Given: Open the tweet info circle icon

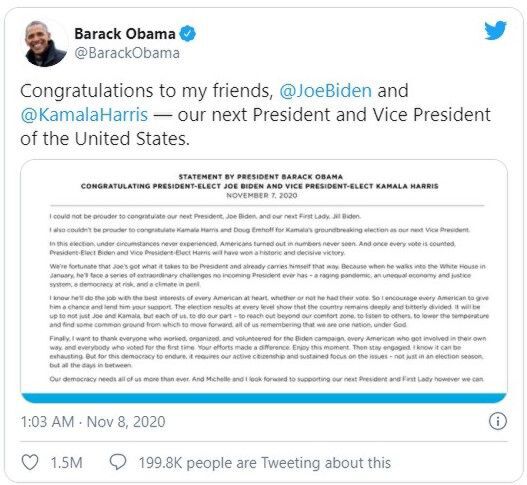Looking at the screenshot, I should pyautogui.click(x=497, y=421).
